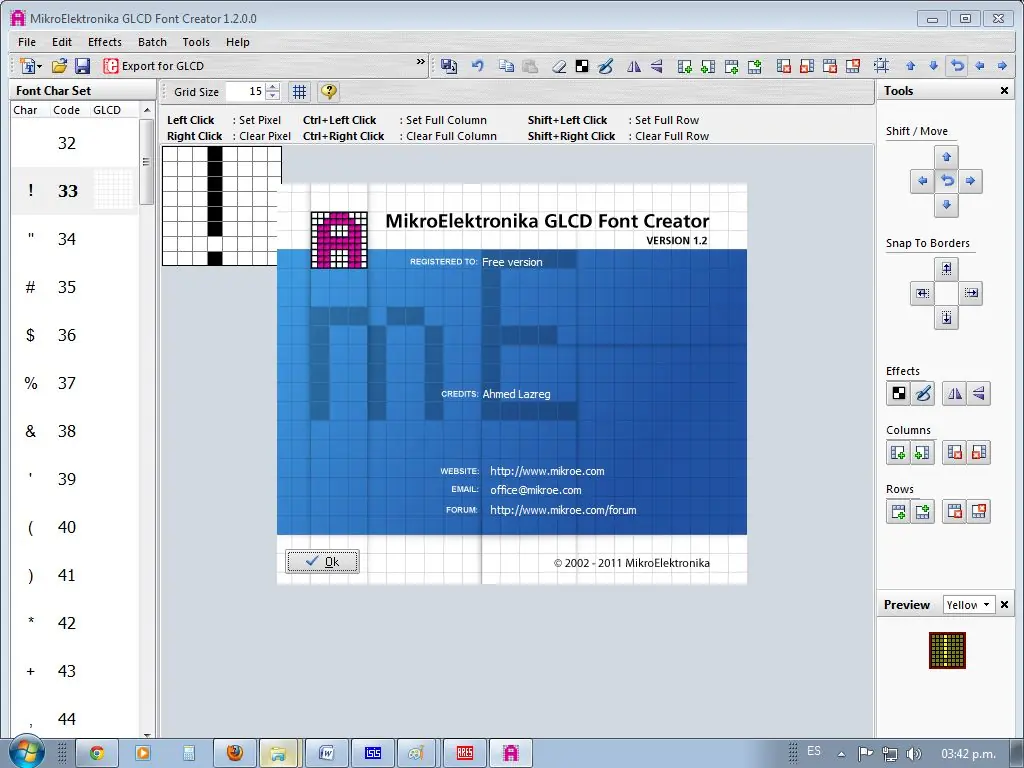Open the New file dropdown arrow
Image resolution: width=1024 pixels, height=768 pixels.
[x=40, y=67]
